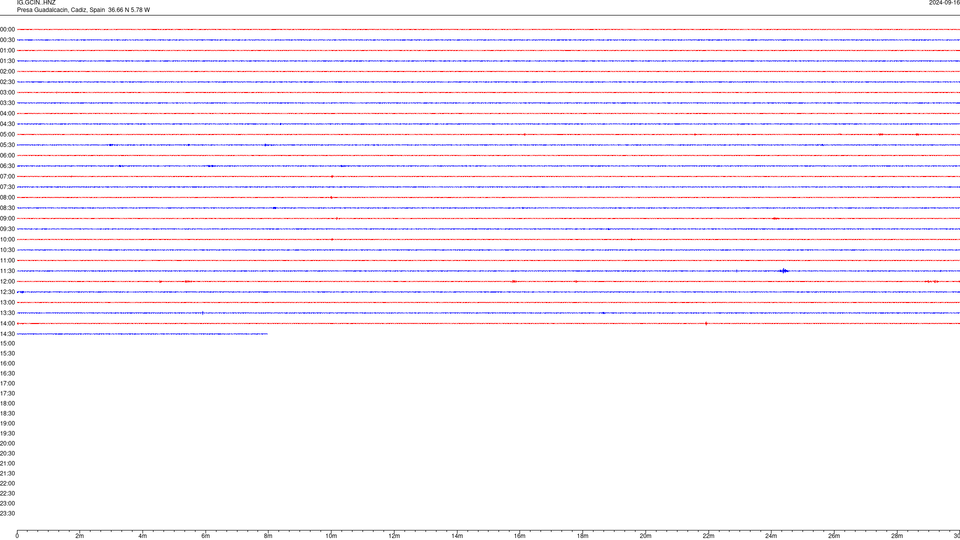Click the 22m tick on the time axis
The image size is (960, 540).
coord(708,536)
